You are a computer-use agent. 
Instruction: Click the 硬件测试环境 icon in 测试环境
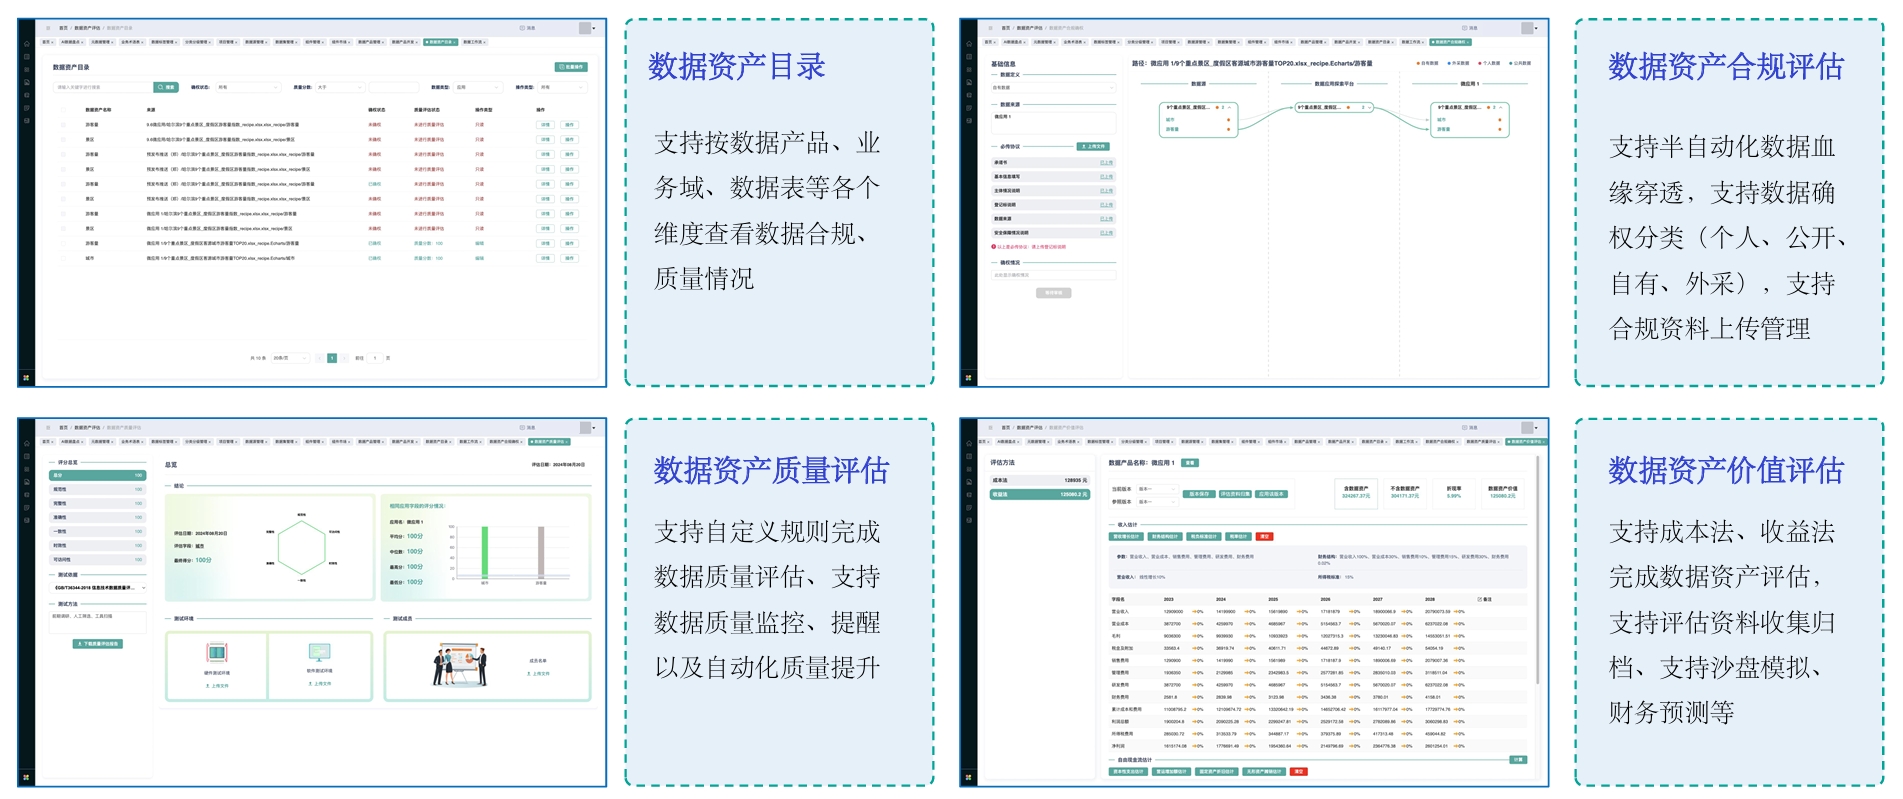[216, 653]
